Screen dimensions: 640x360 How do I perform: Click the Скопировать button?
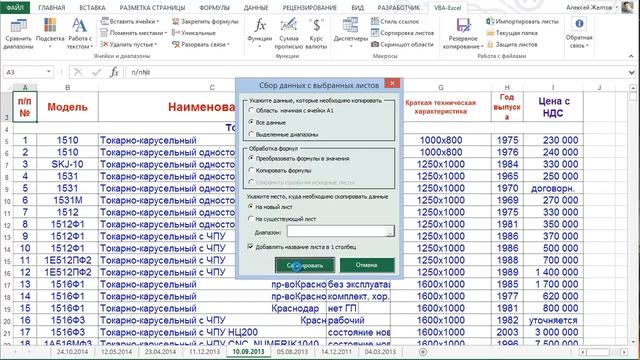(305, 265)
